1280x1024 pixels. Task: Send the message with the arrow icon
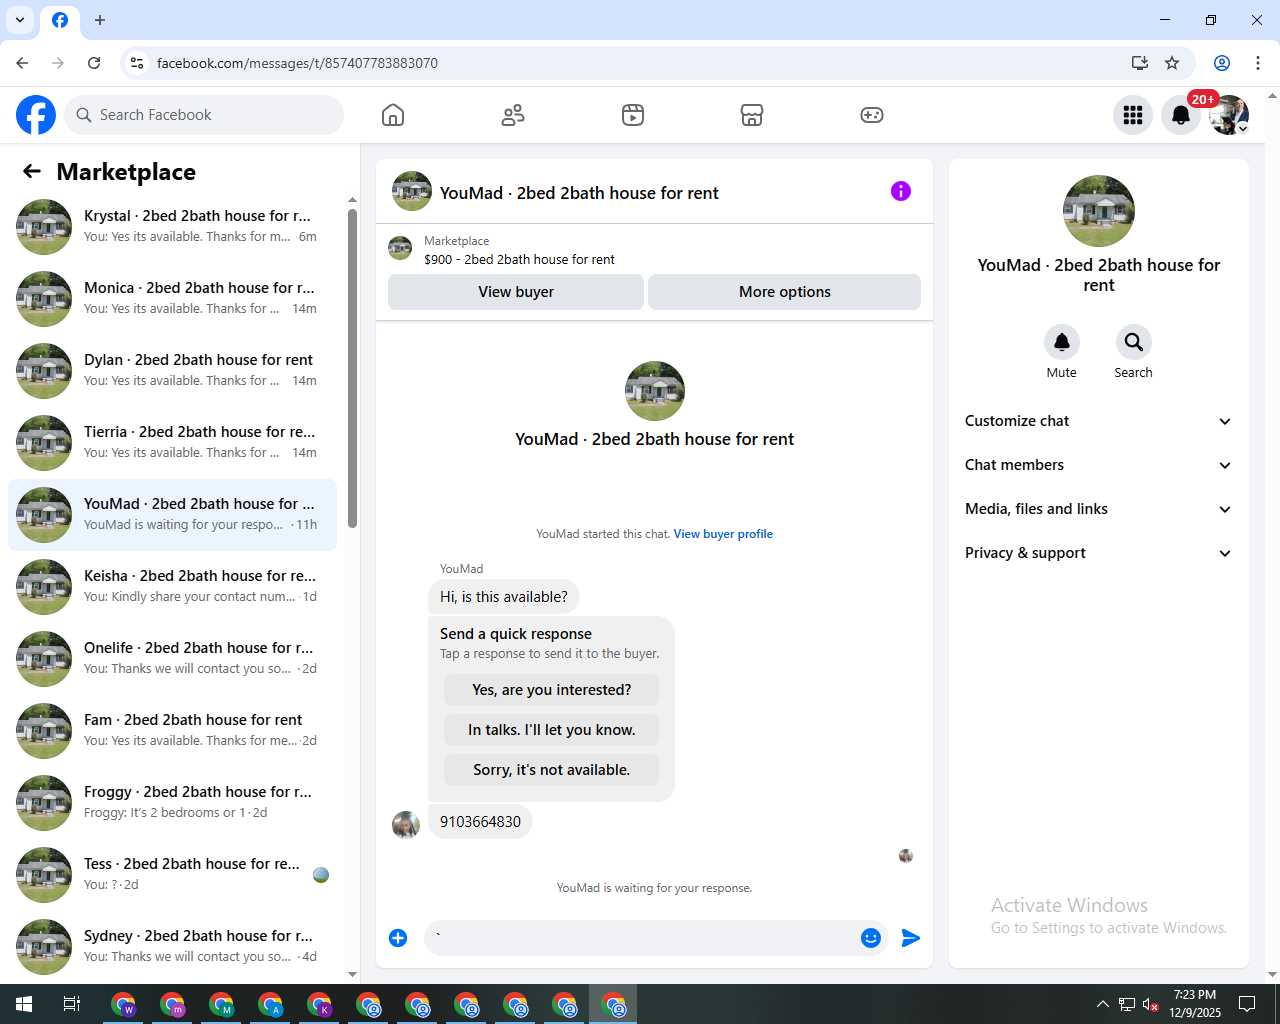[910, 937]
